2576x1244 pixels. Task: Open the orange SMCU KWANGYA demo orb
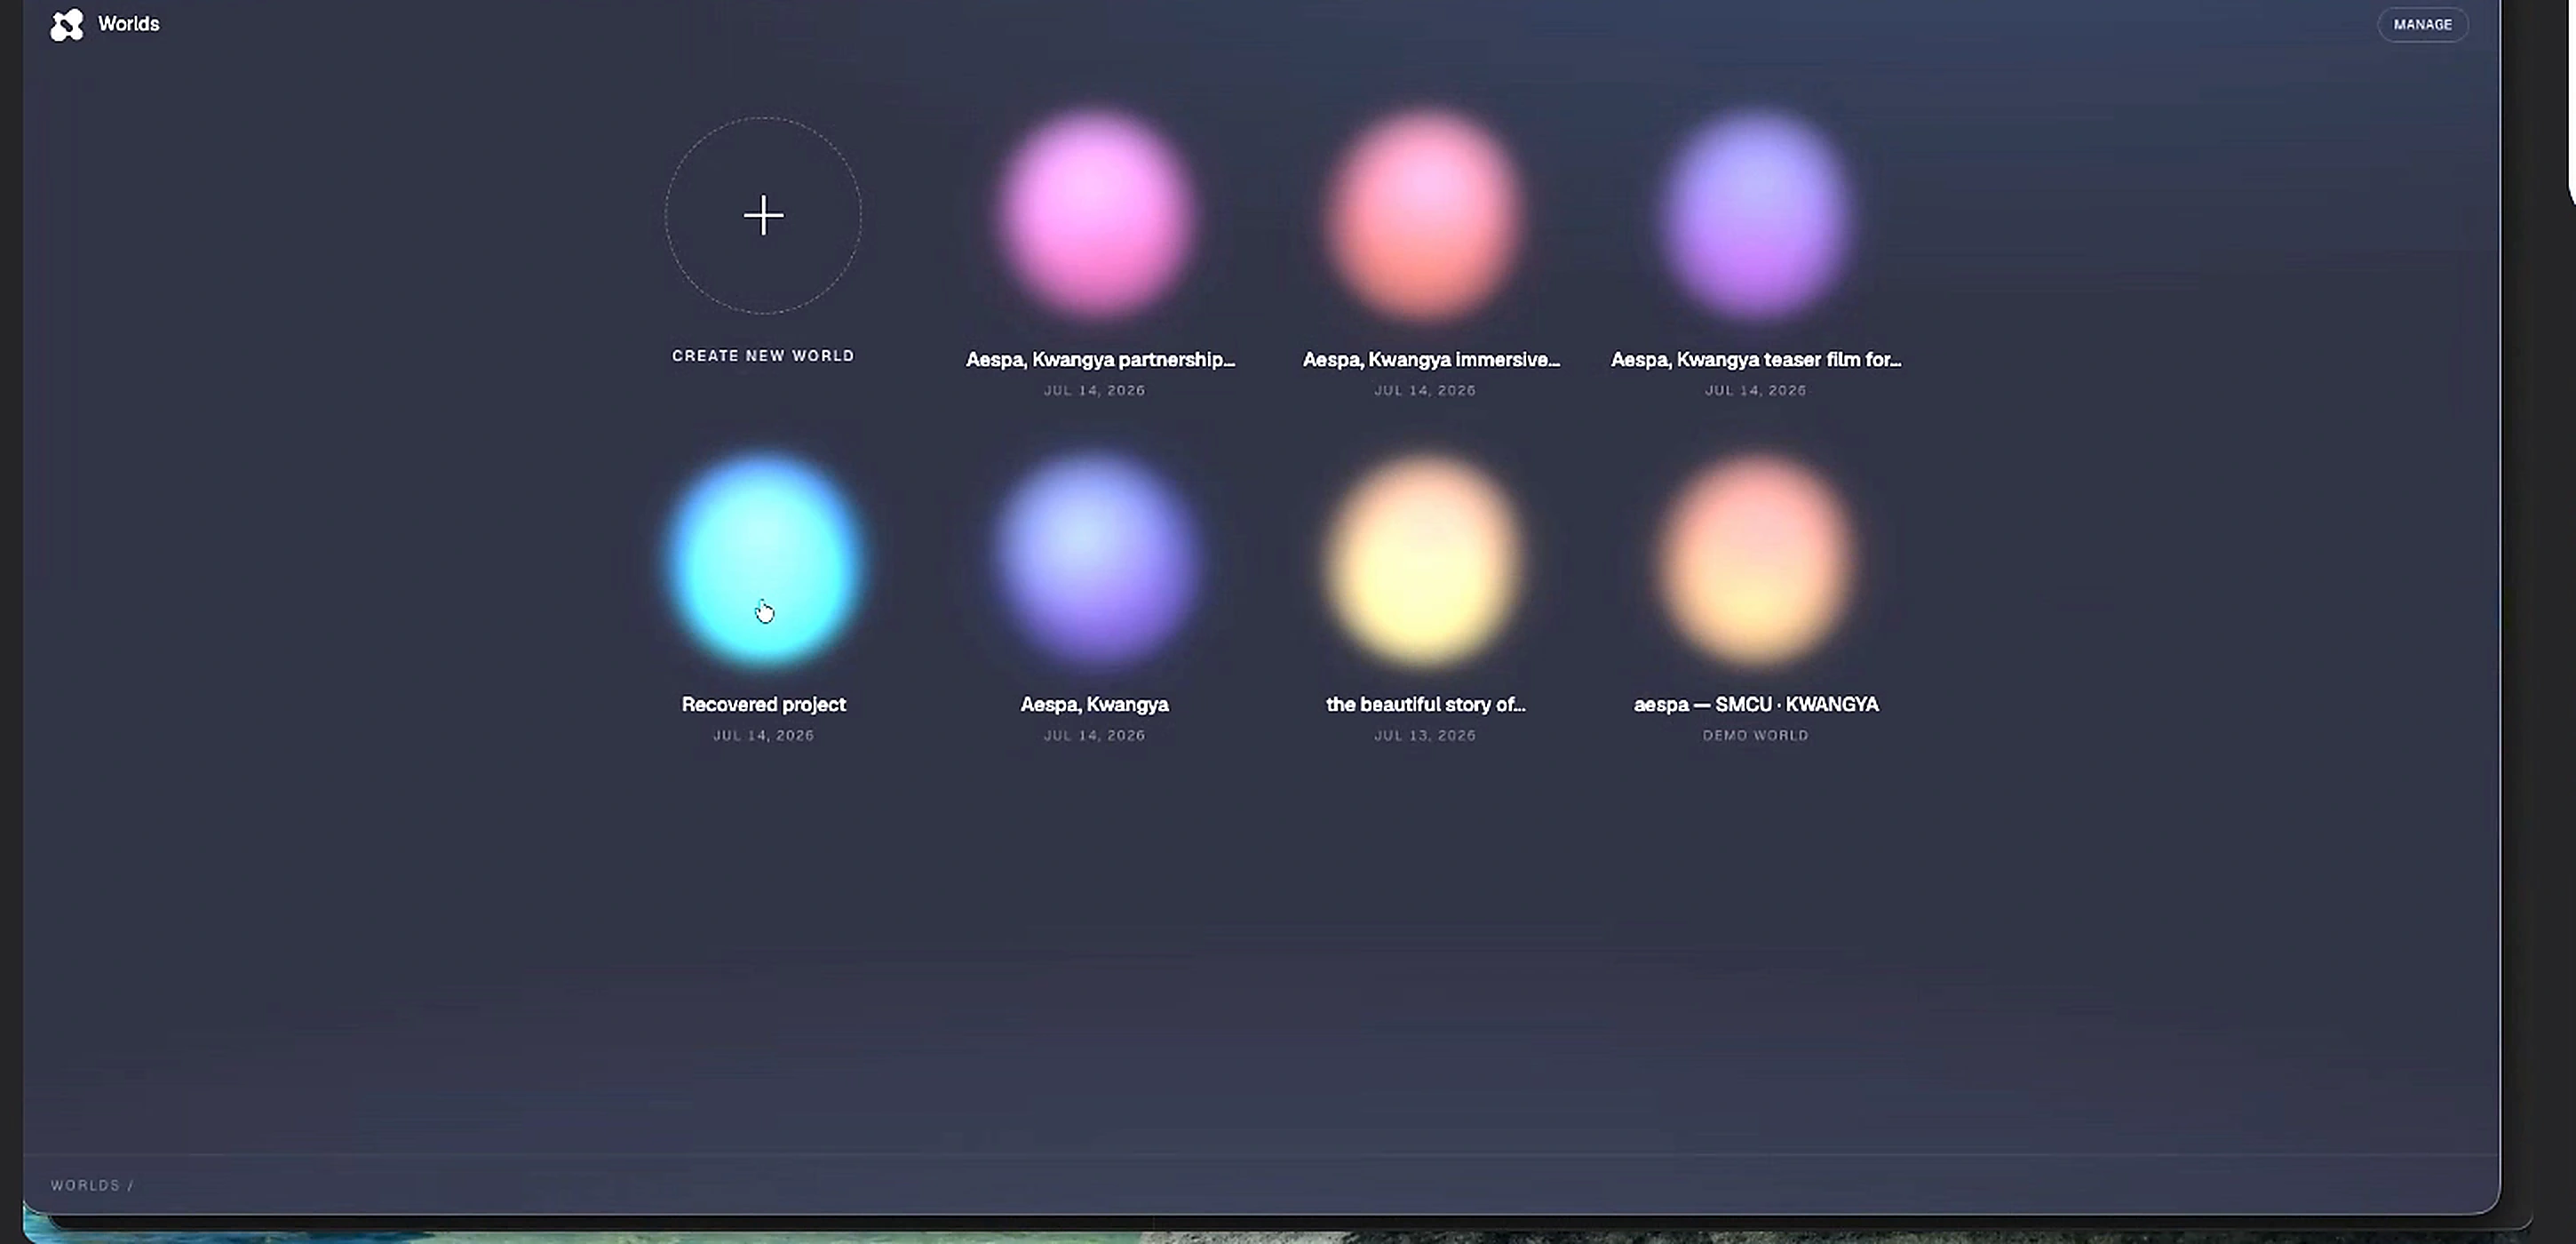(x=1756, y=560)
